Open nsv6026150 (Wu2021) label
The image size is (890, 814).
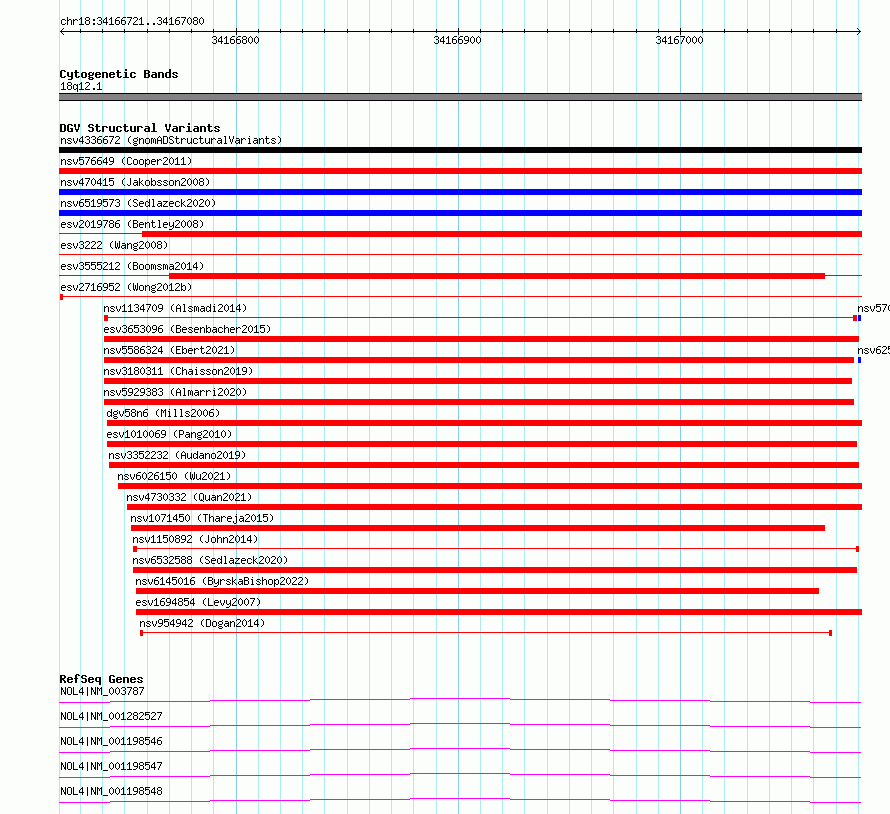coord(174,476)
